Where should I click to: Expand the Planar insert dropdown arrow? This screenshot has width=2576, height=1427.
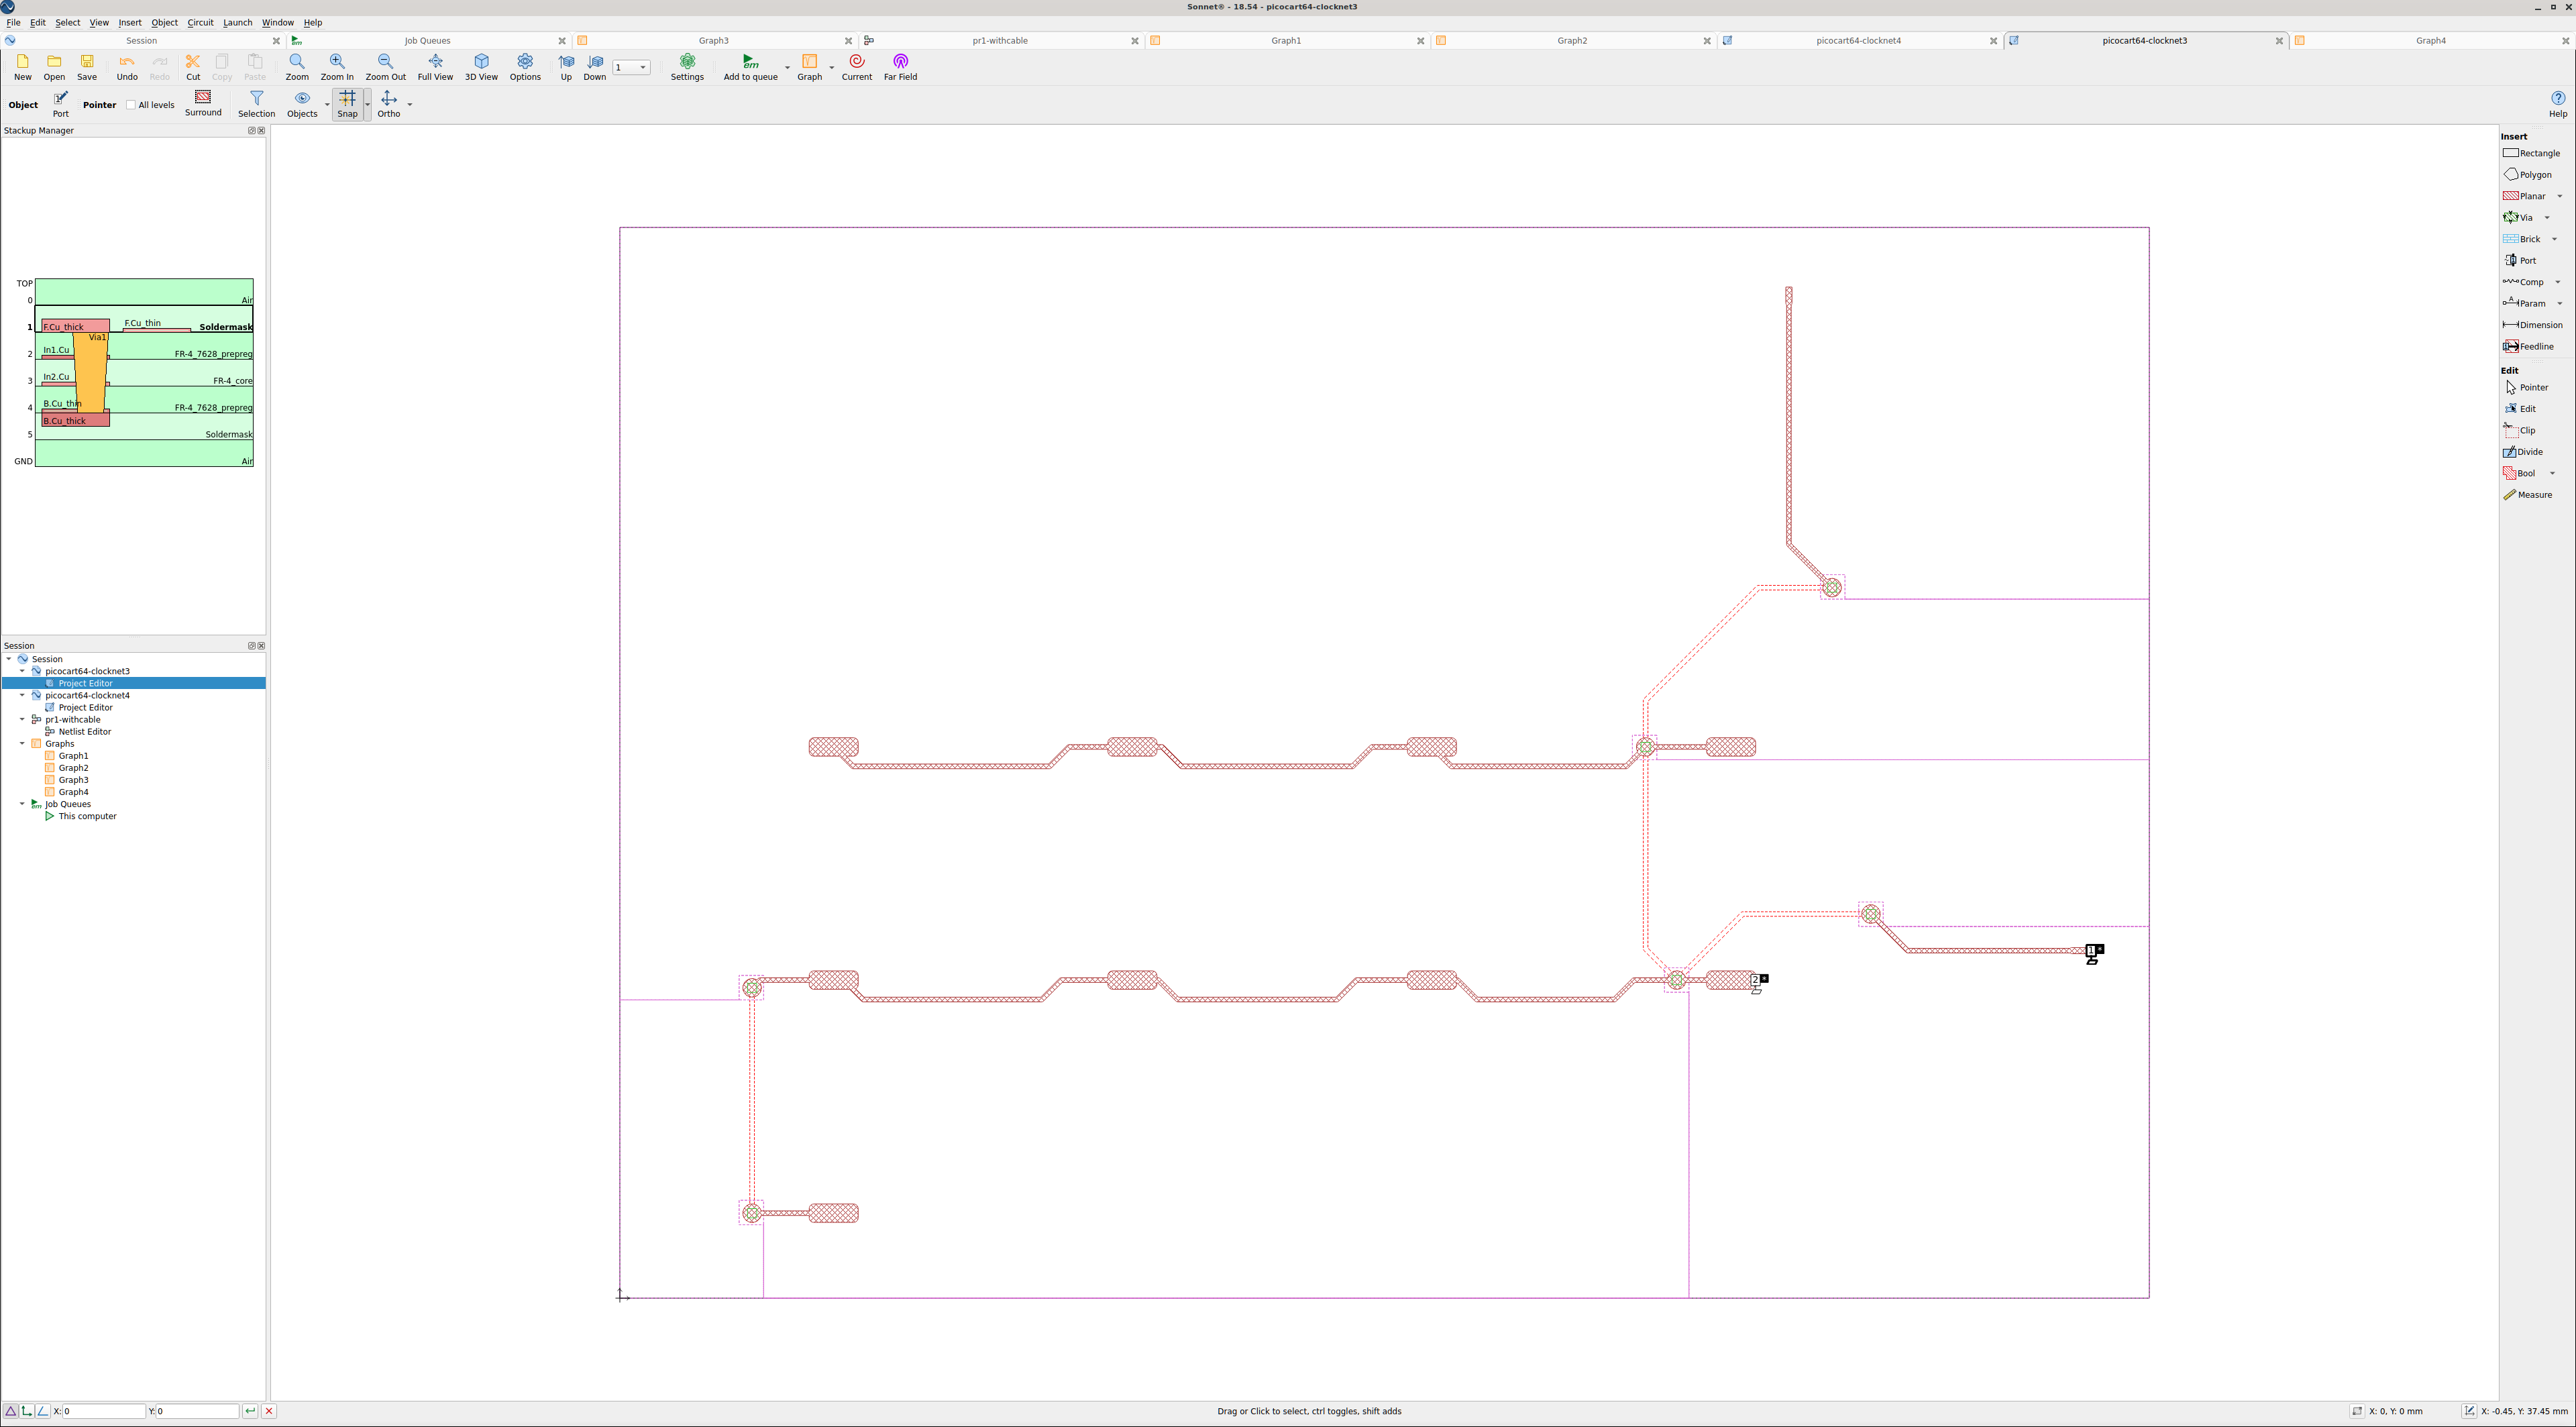(2560, 196)
